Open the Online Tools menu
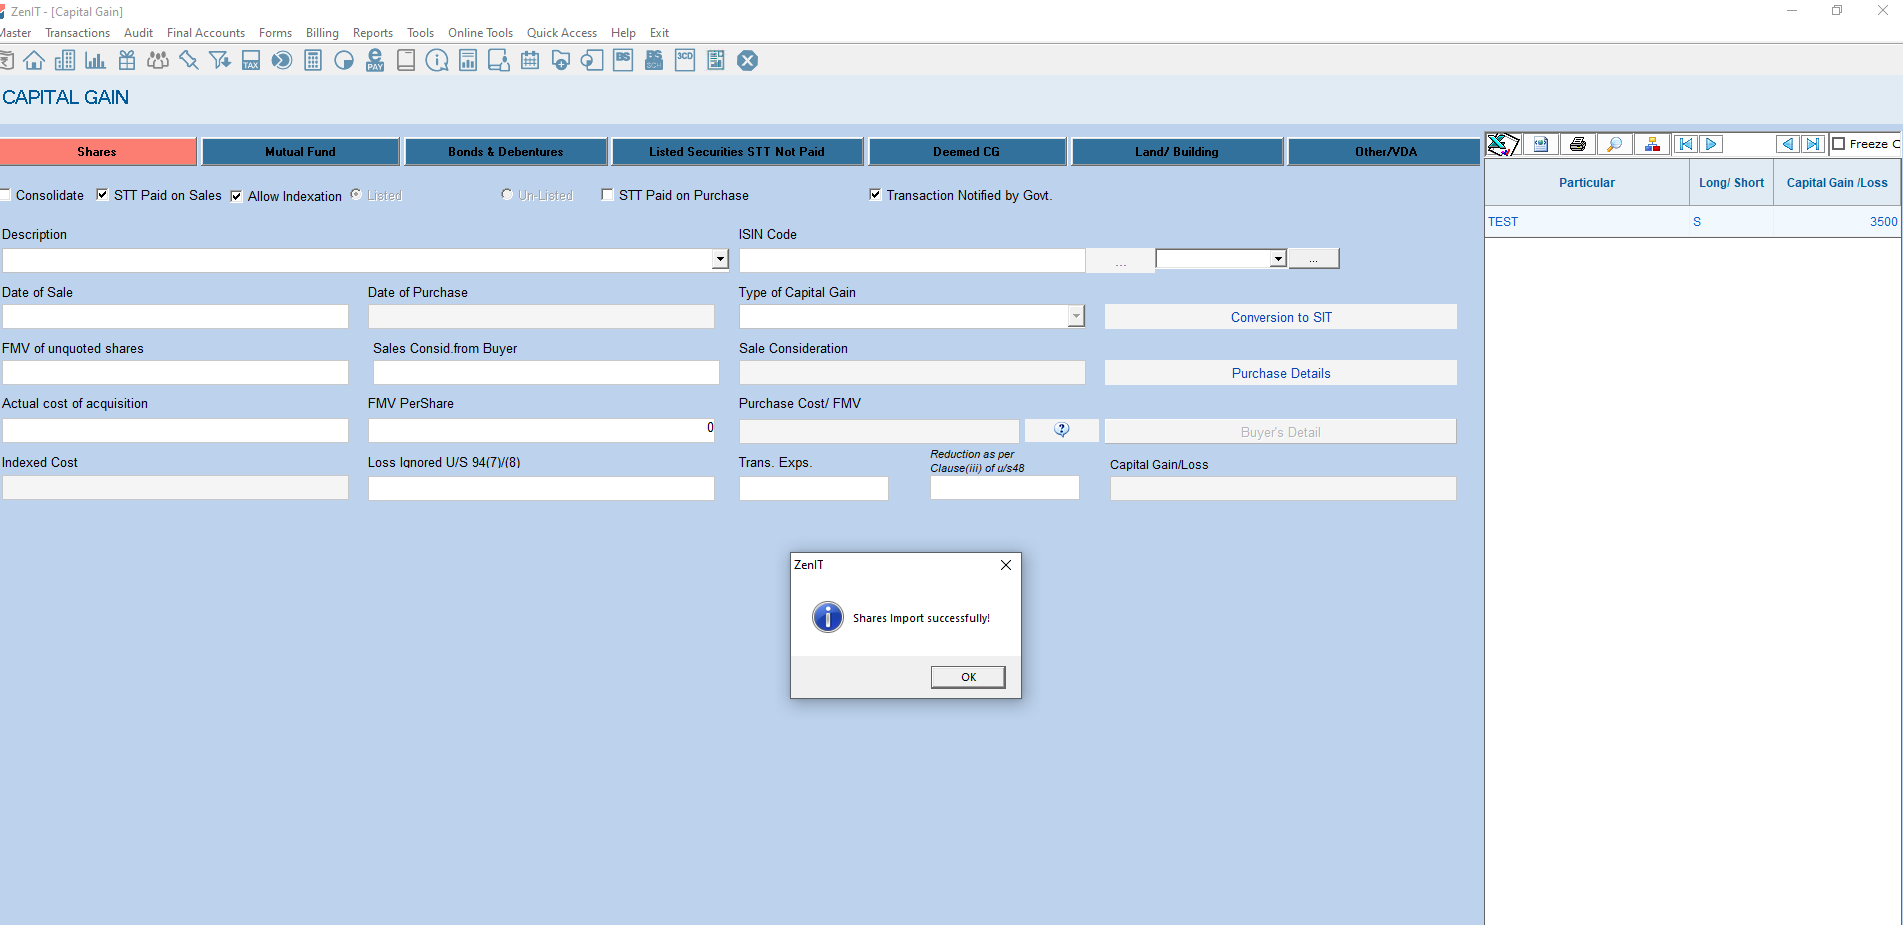The width and height of the screenshot is (1903, 925). [x=480, y=33]
